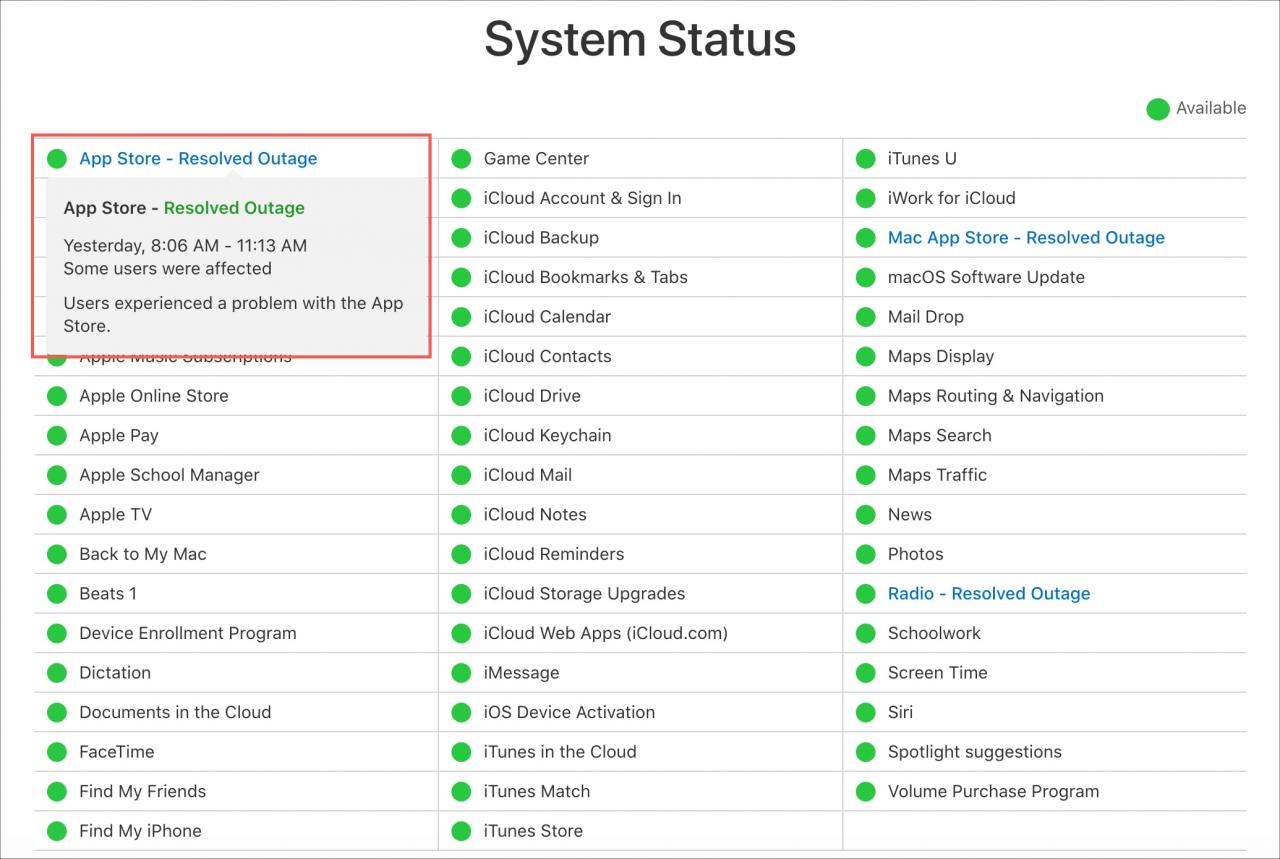Viewport: 1280px width, 859px height.
Task: Click the status dot beside Beats 1
Action: click(57, 594)
